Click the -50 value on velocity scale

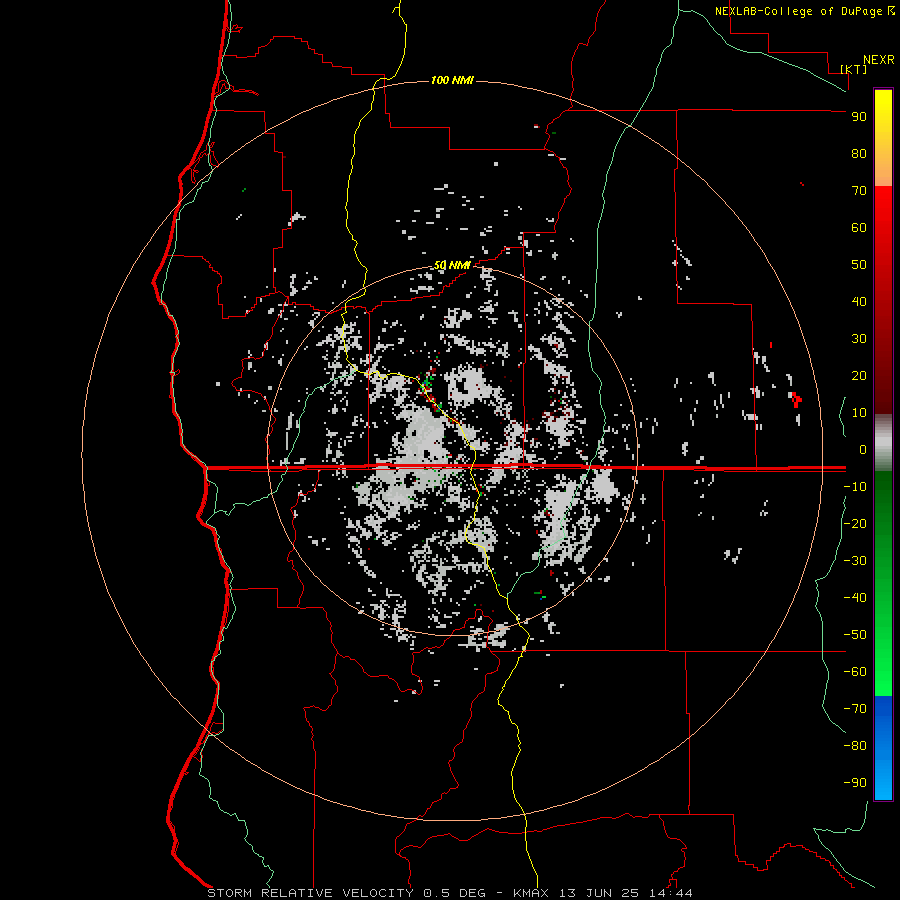pos(855,635)
